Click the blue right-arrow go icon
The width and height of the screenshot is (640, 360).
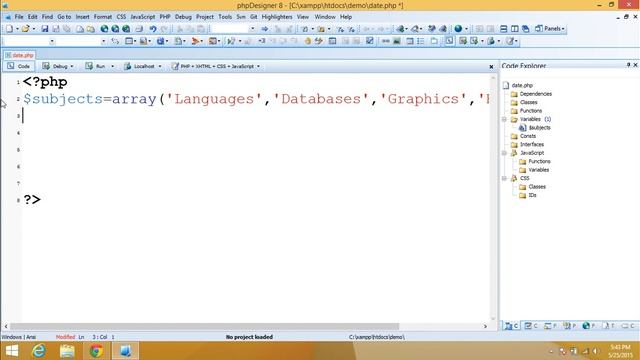click(264, 29)
